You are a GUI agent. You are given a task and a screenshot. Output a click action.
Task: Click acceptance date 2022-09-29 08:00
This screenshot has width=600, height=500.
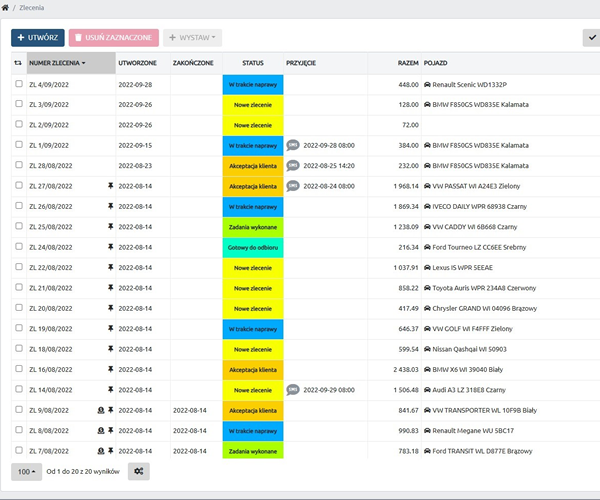(x=329, y=390)
